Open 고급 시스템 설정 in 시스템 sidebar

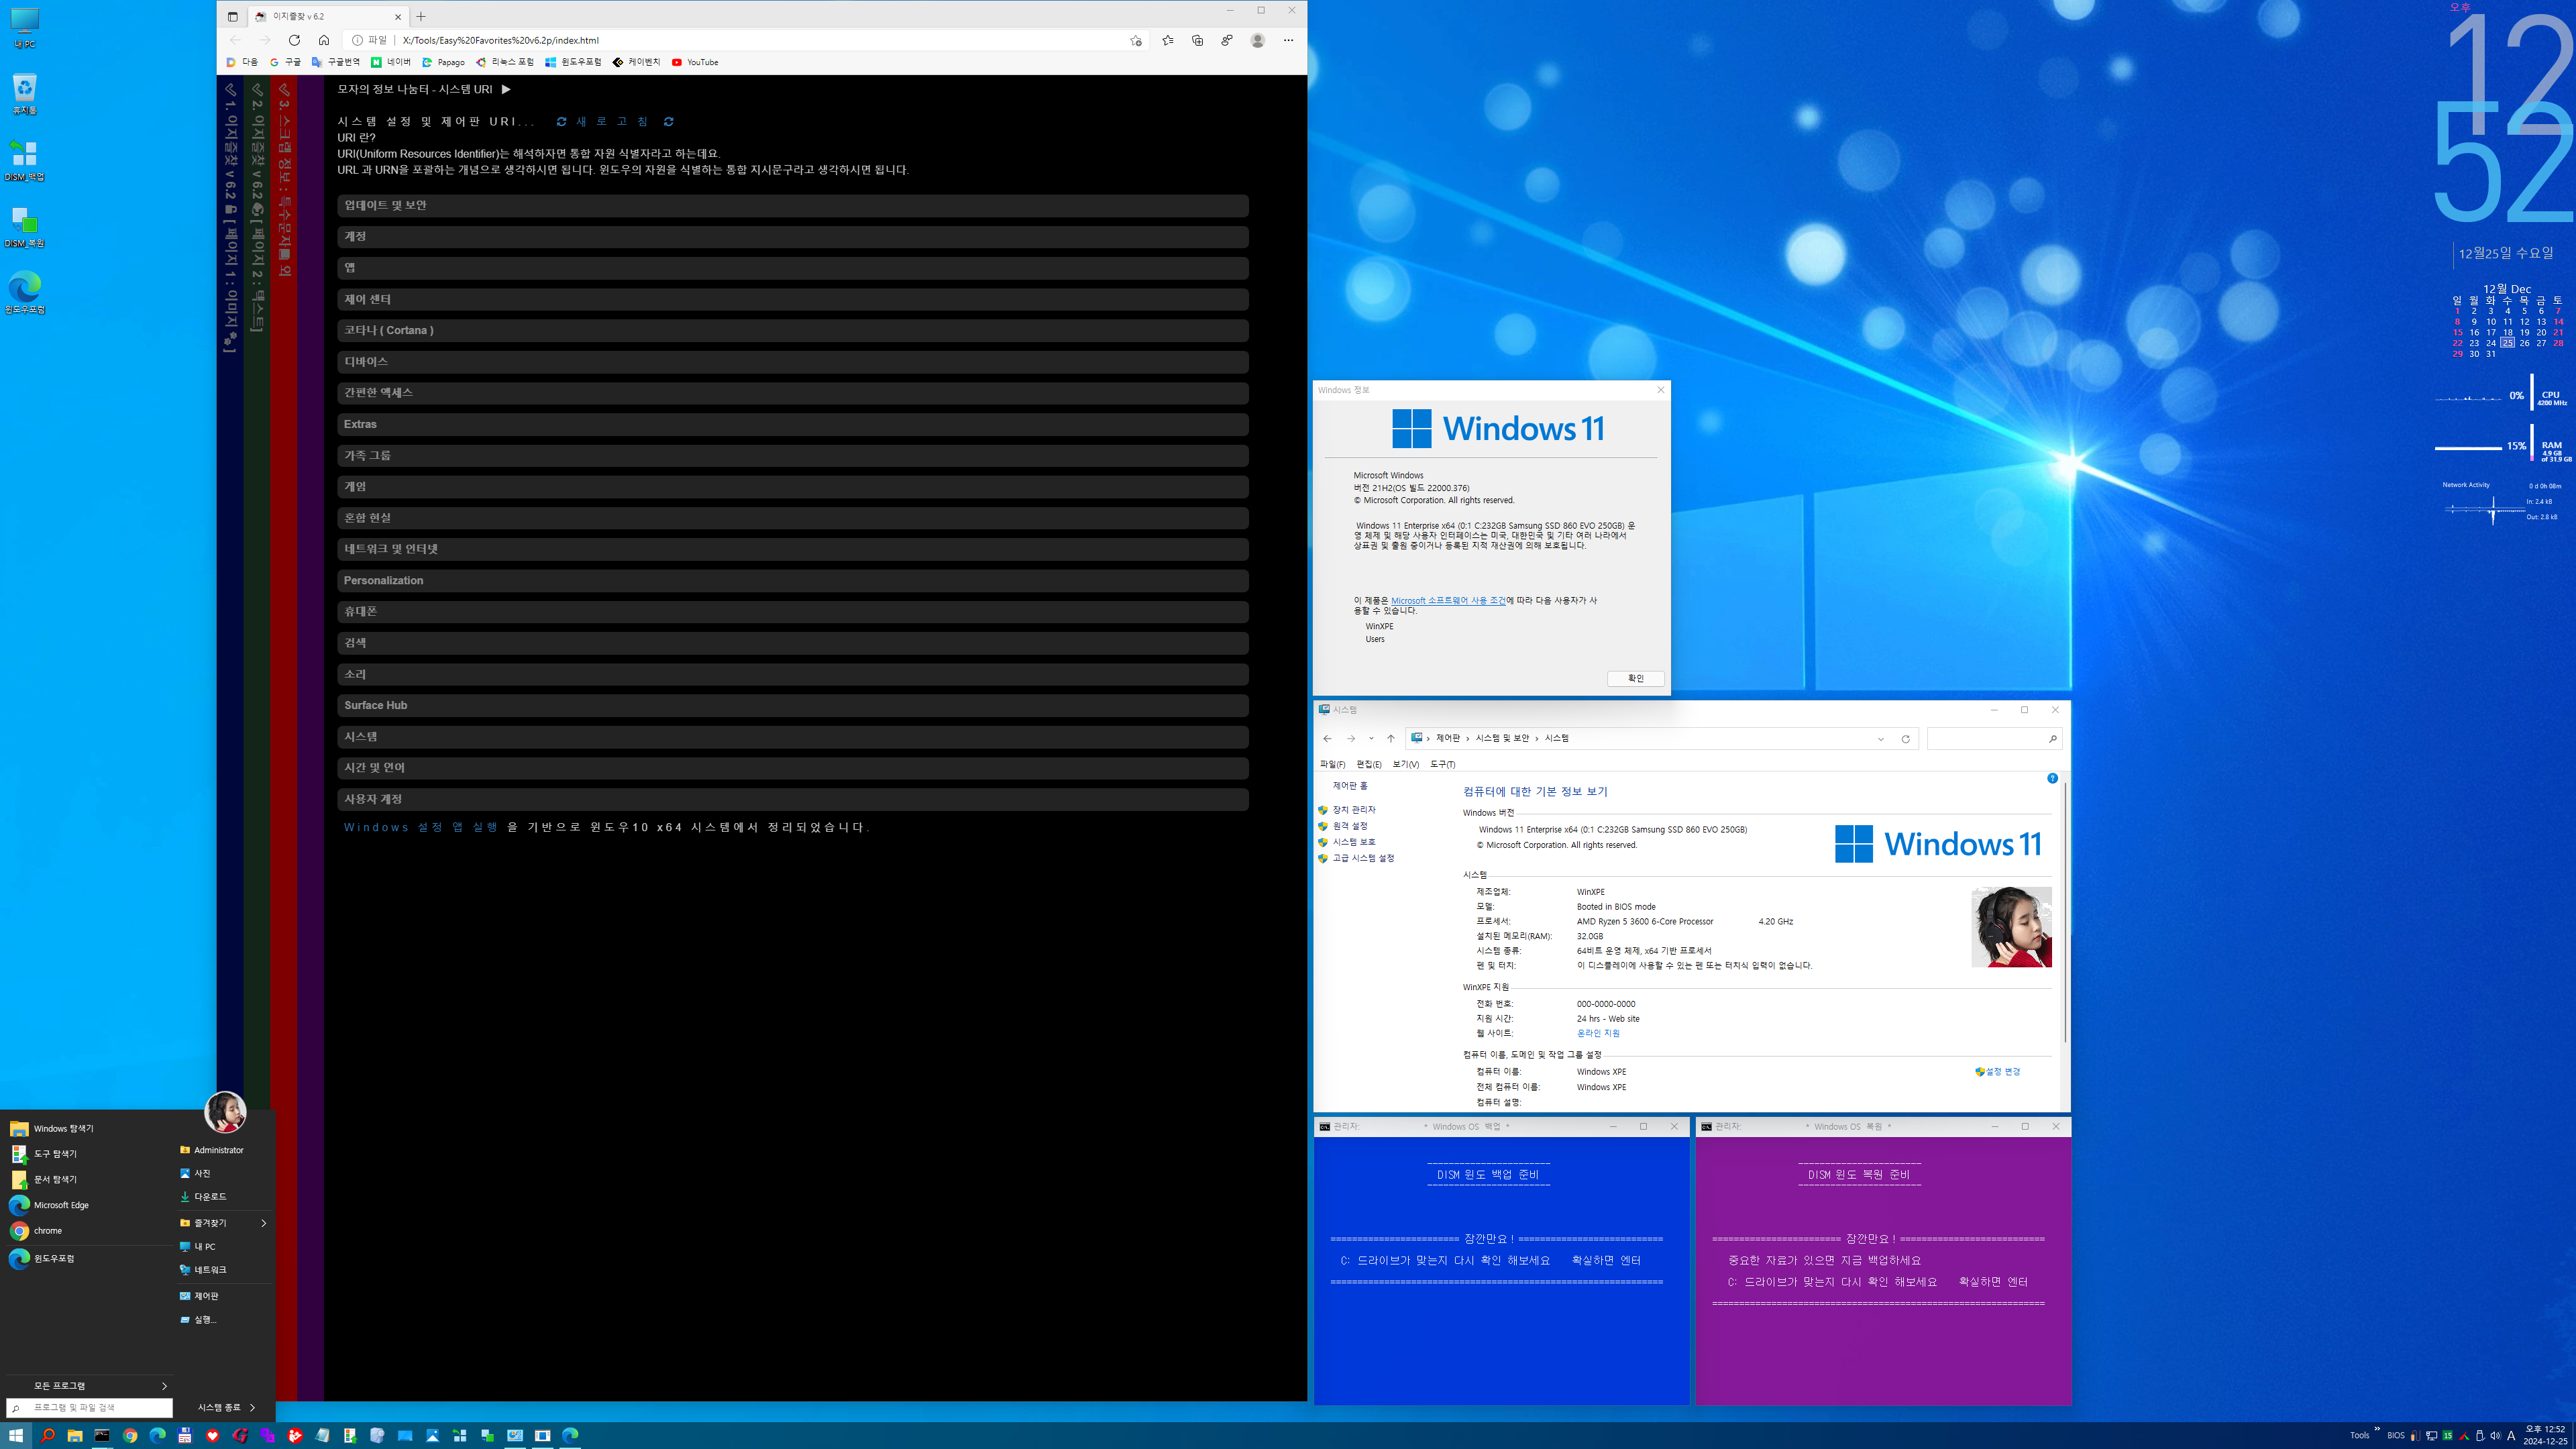[1363, 858]
